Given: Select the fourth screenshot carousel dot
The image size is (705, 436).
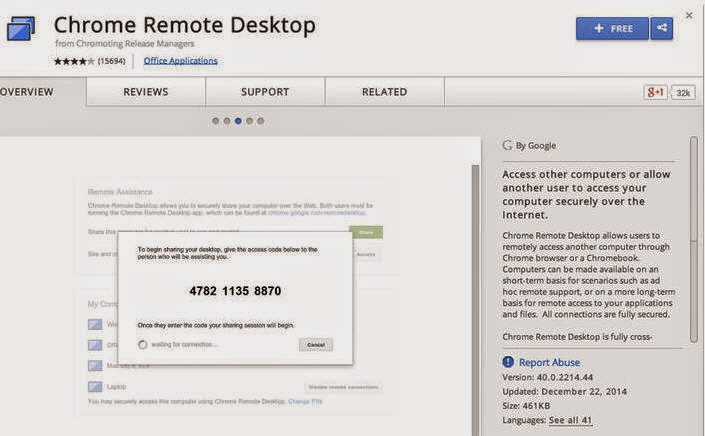Looking at the screenshot, I should (250, 121).
